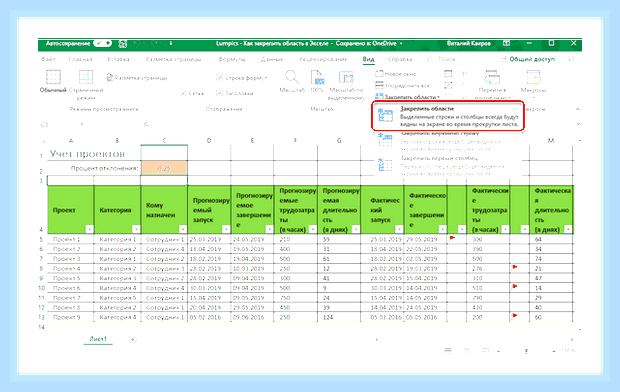
Task: Open the Вставка ribbon tab
Action: point(118,59)
